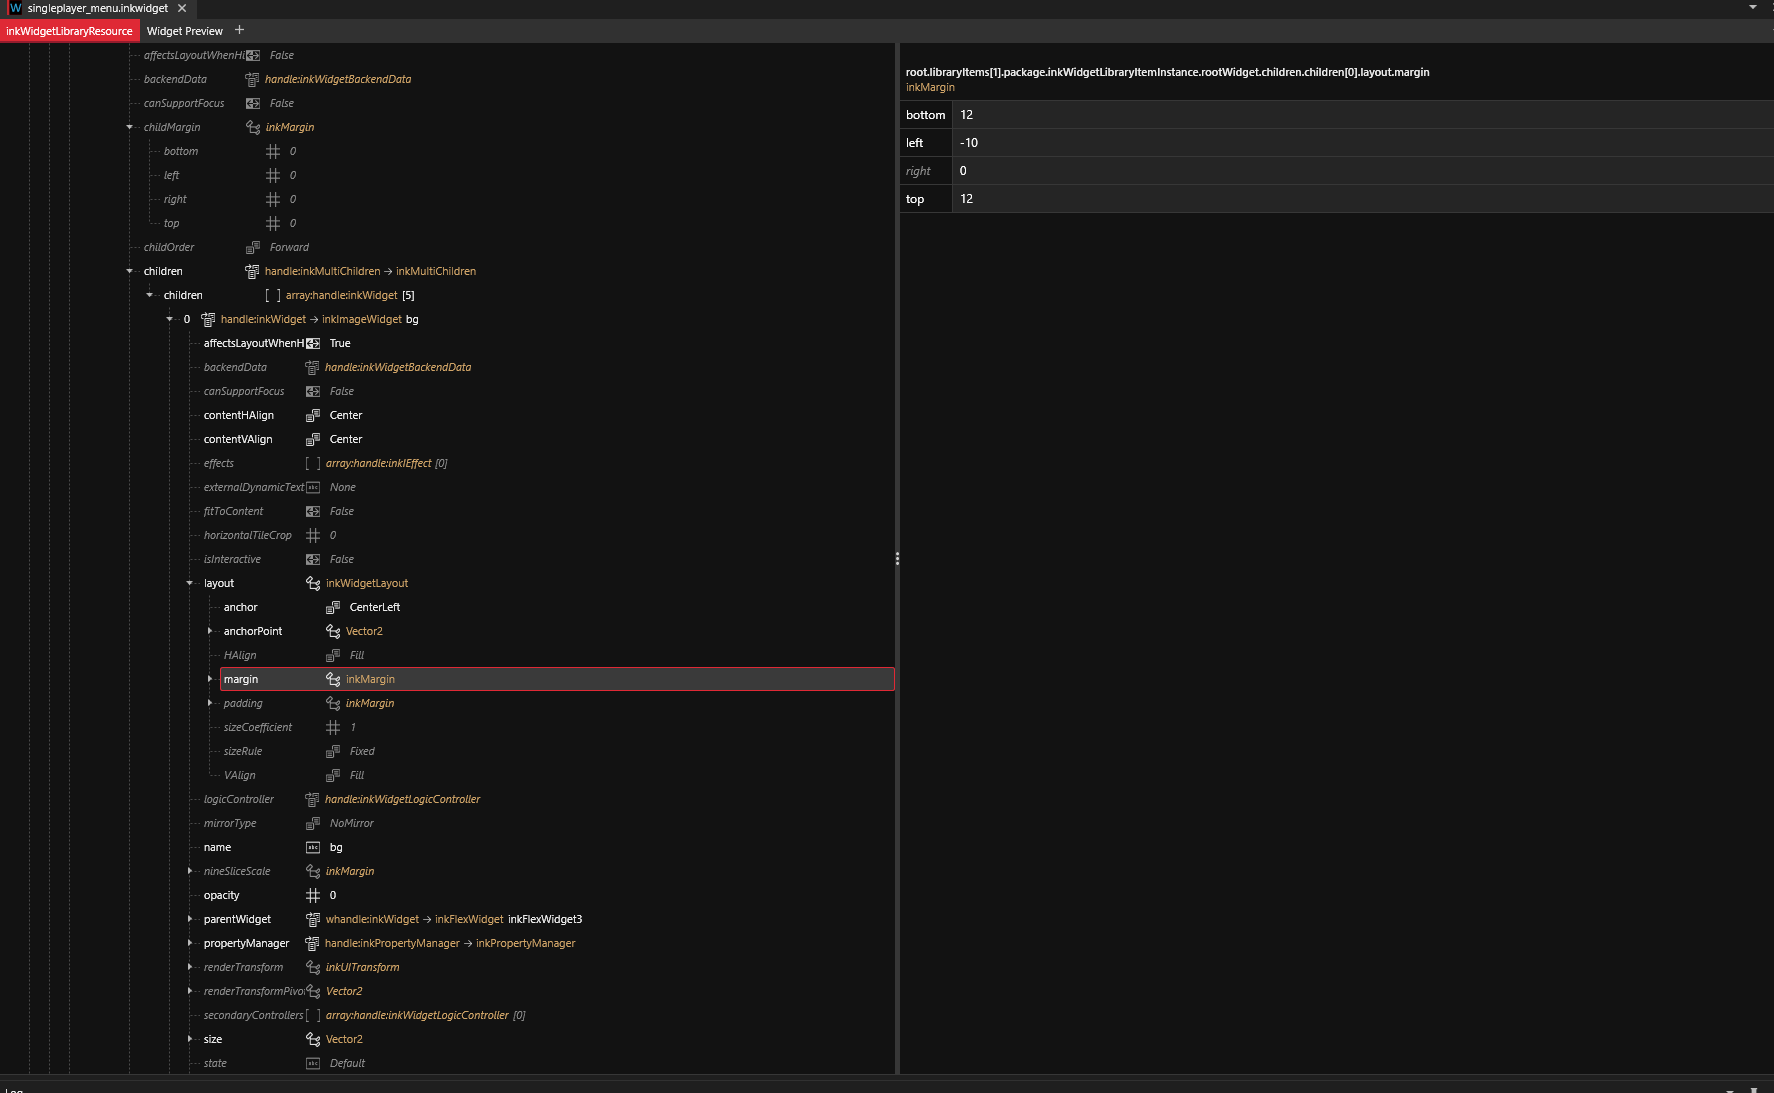Click the struct icon beside layout inkWidgetLayout
1774x1093 pixels.
pos(313,583)
